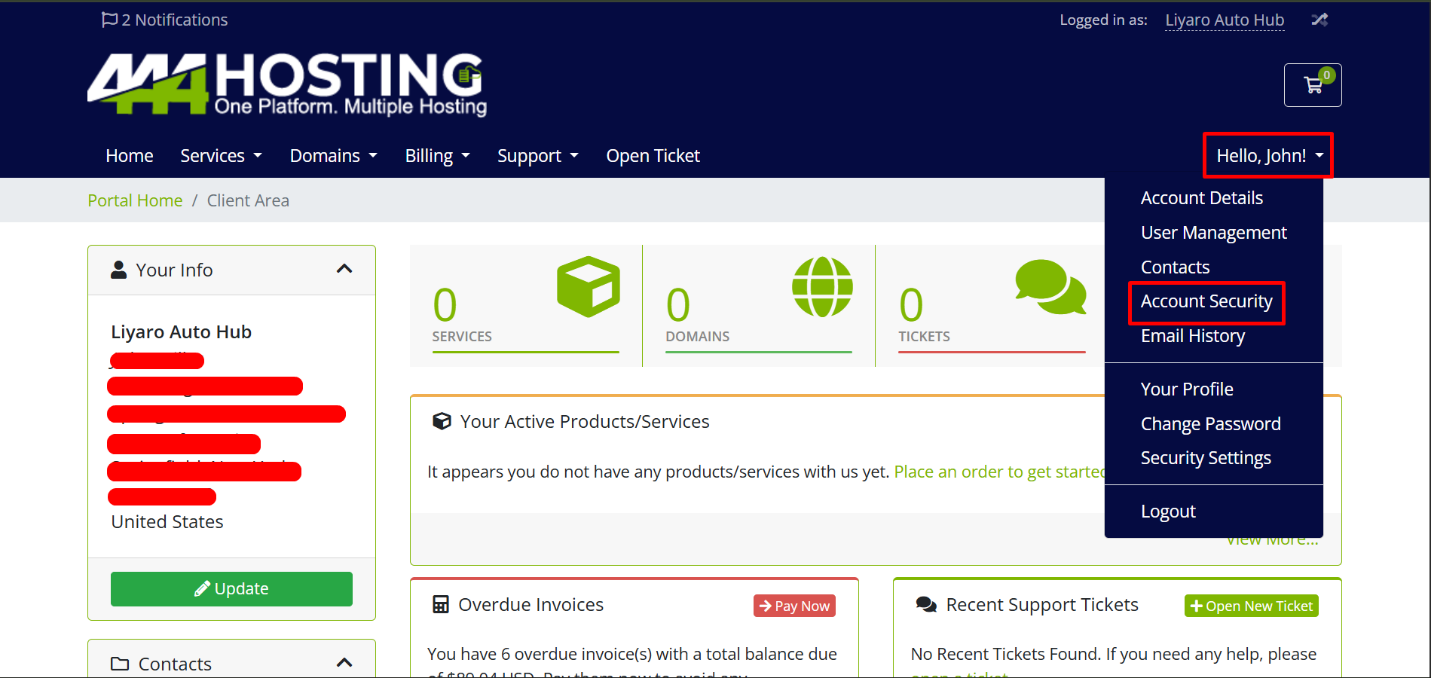Open the Billing dropdown menu
This screenshot has height=678, width=1431.
pos(437,156)
